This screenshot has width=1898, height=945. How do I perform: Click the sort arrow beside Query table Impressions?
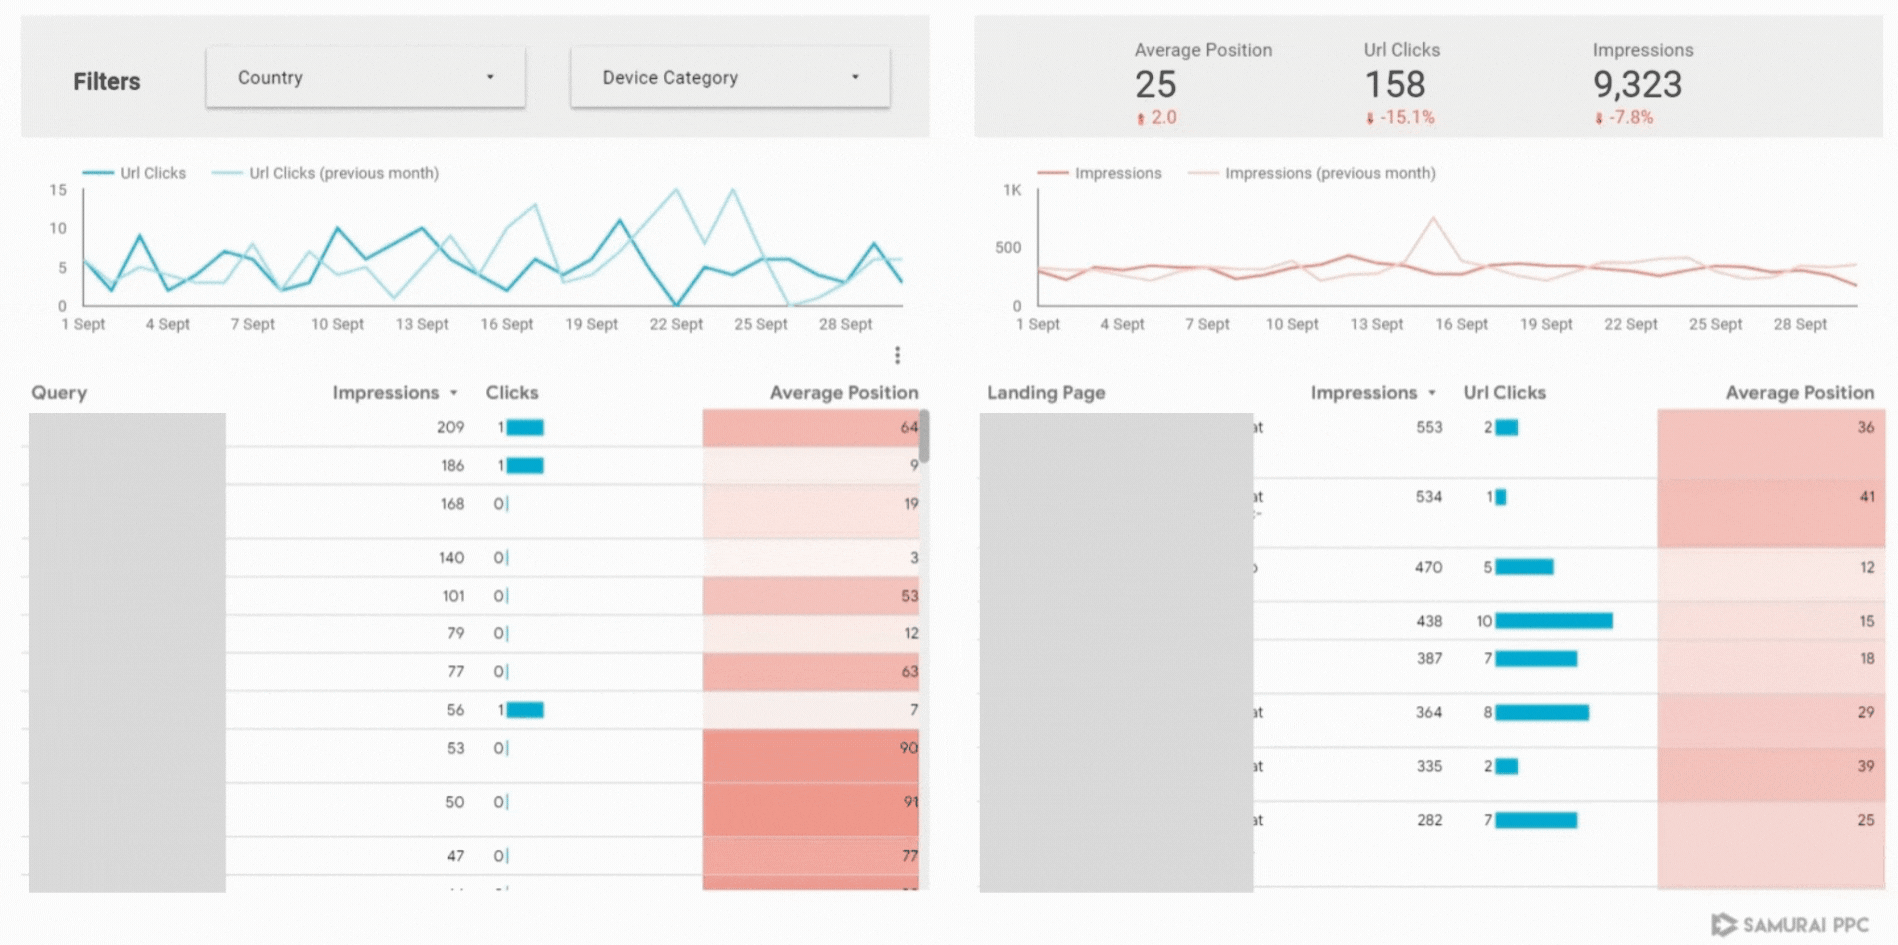point(454,393)
